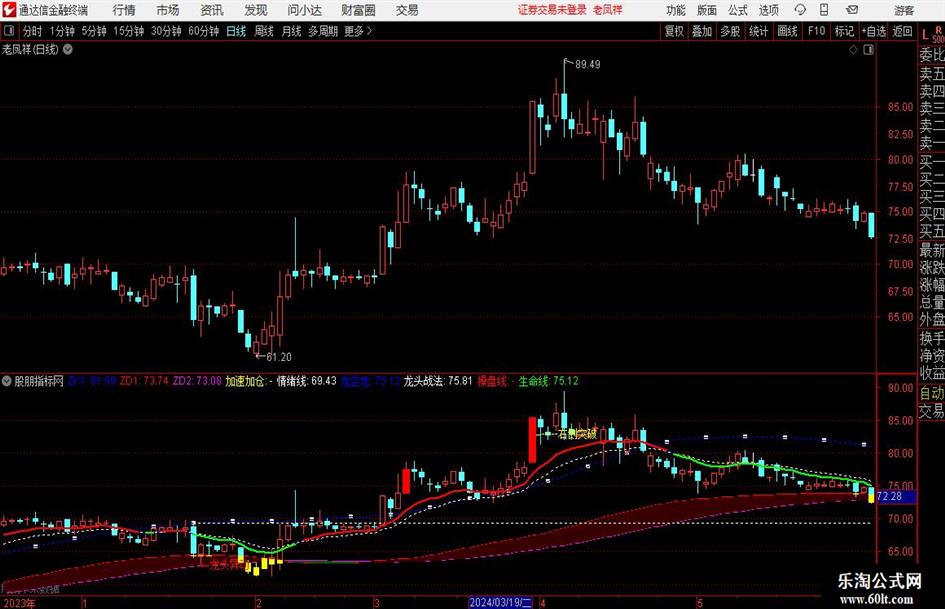
Task: Click the 老凤祥 stock name in title bar
Action: click(x=608, y=10)
